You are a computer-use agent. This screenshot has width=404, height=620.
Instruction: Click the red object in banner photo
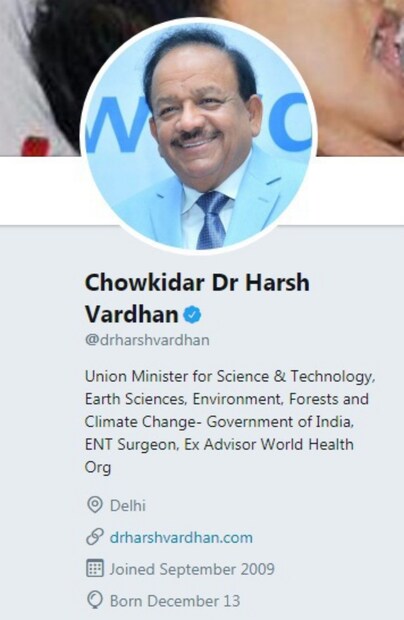coord(36,146)
